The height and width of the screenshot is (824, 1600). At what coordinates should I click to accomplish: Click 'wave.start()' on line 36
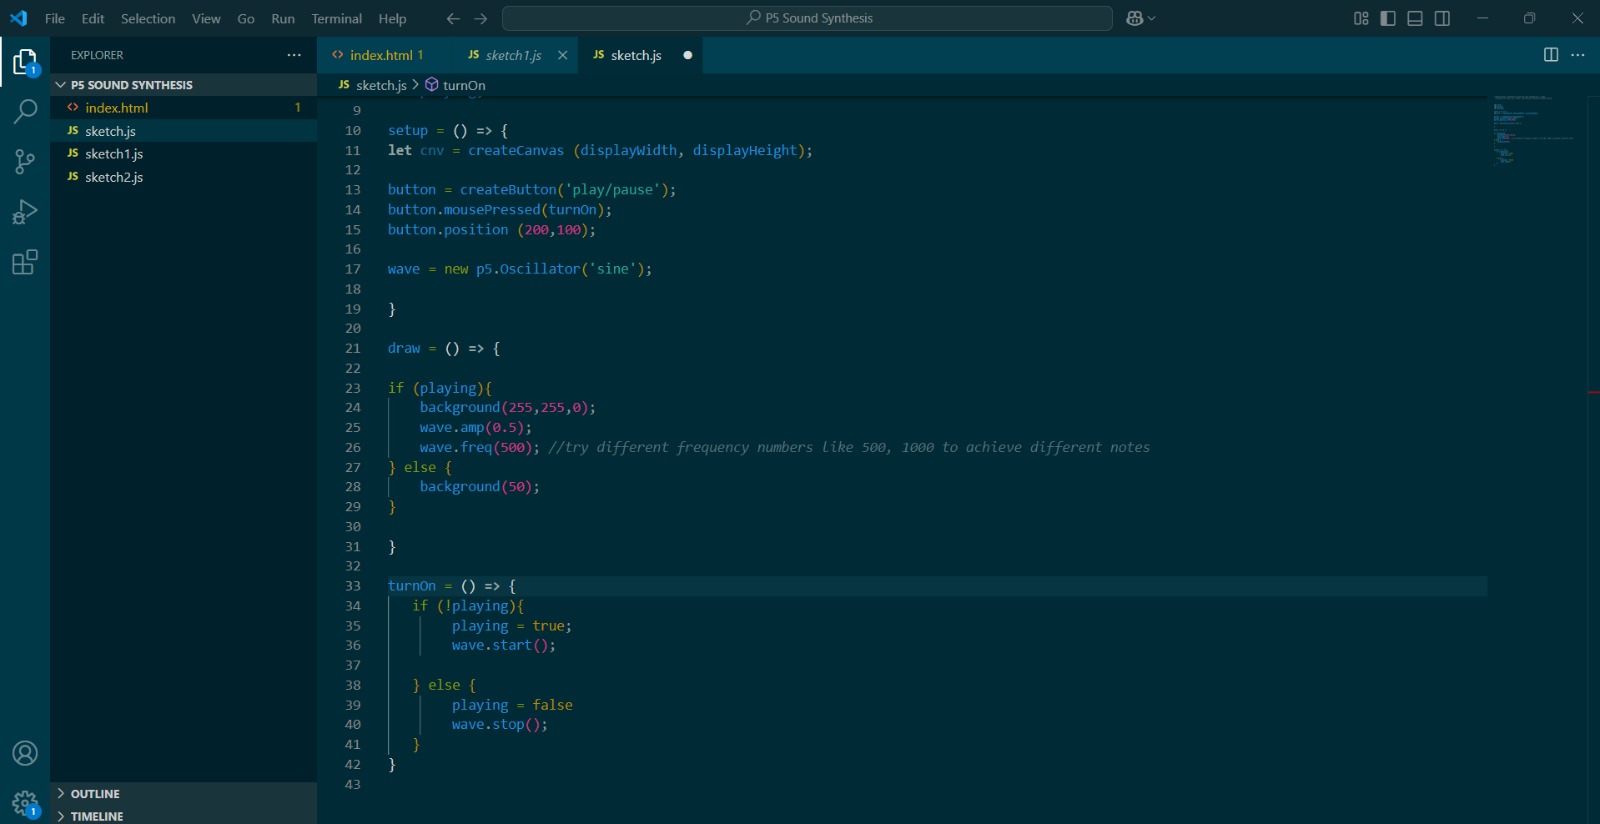[500, 645]
